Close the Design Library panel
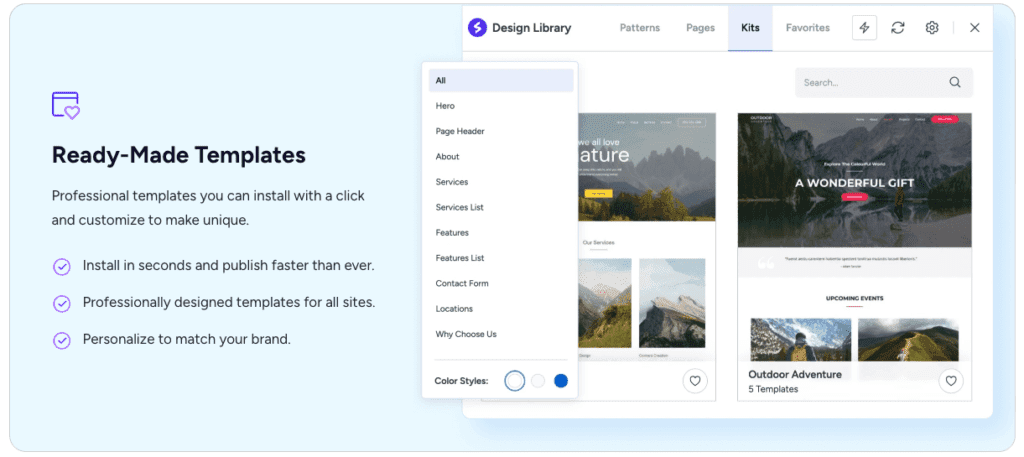The width and height of the screenshot is (1024, 457). click(x=974, y=27)
